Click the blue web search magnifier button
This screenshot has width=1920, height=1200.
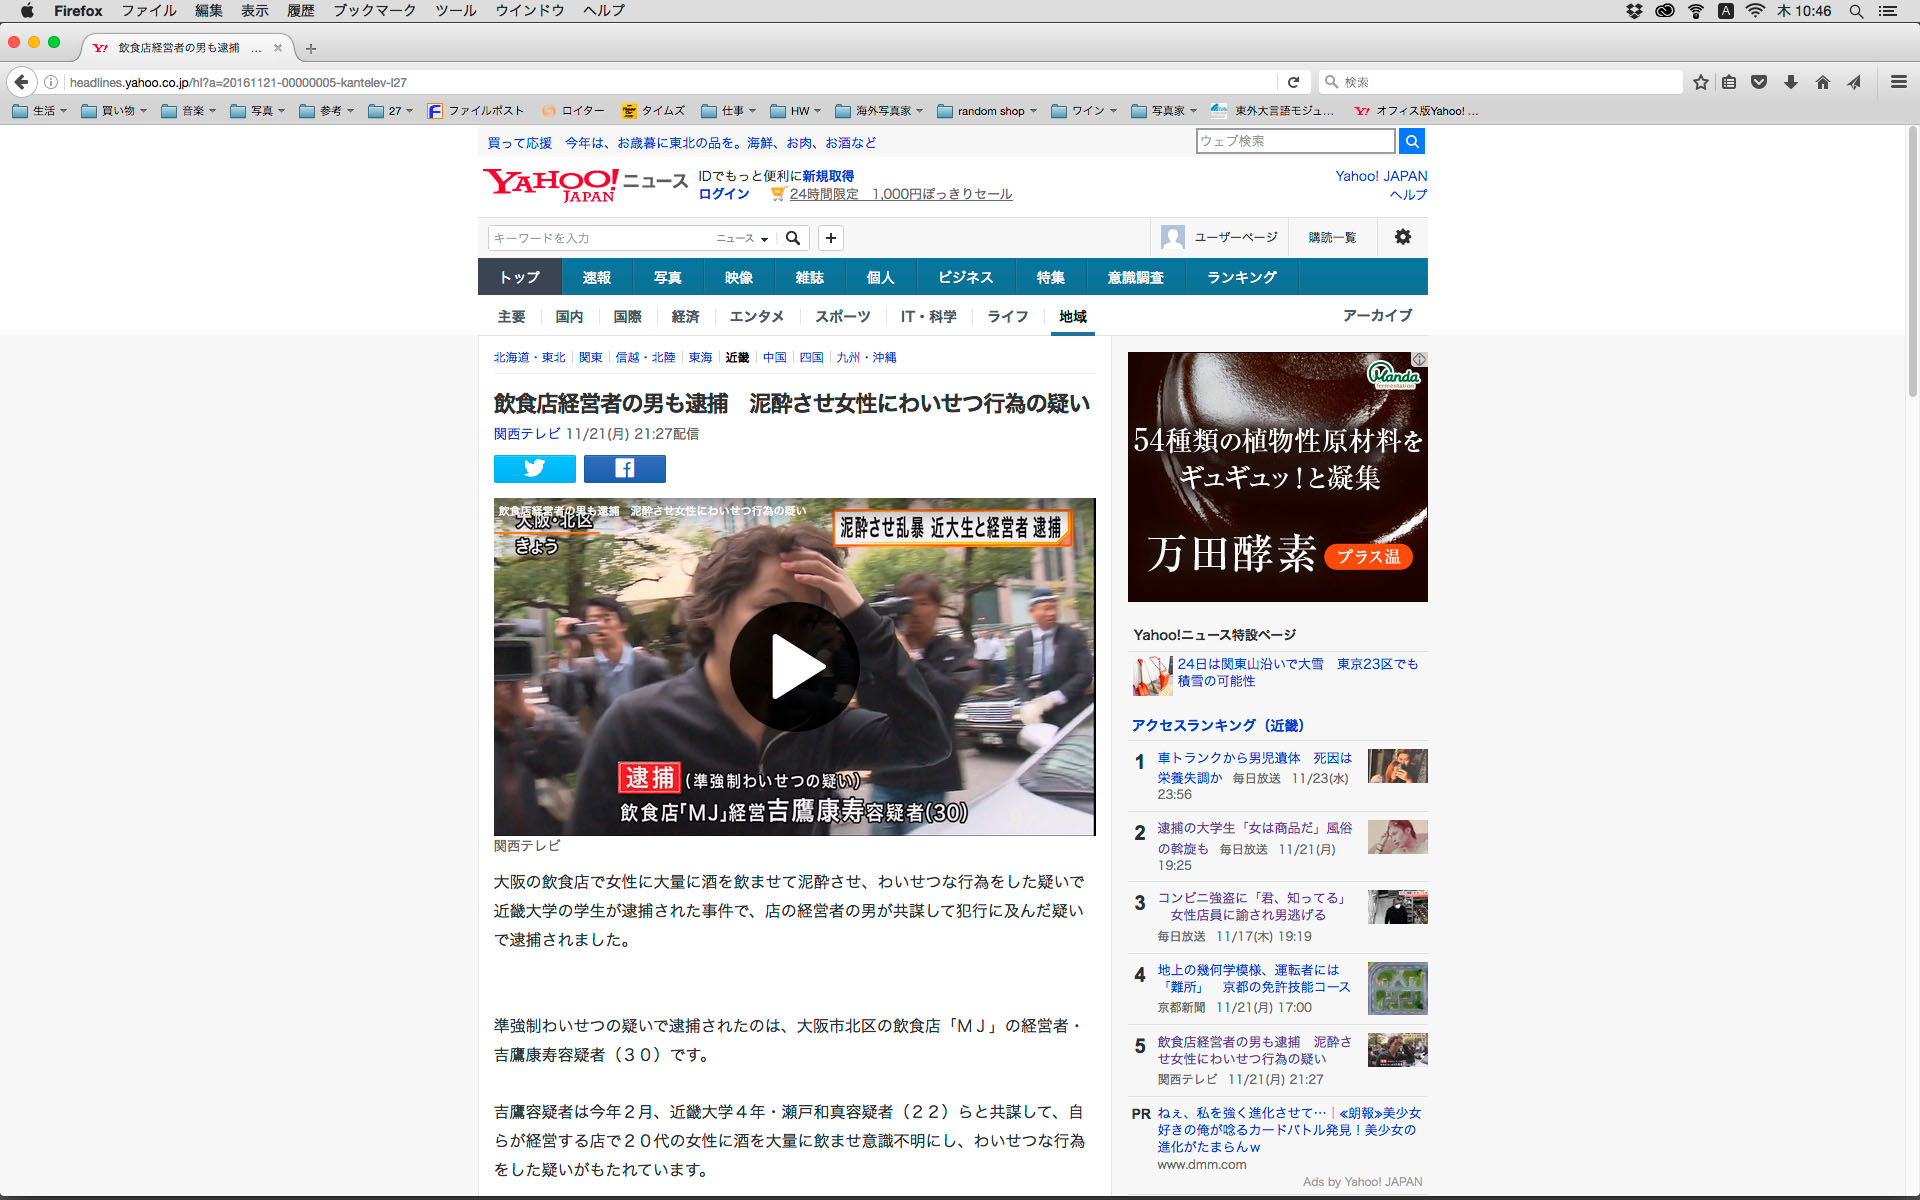coord(1411,141)
